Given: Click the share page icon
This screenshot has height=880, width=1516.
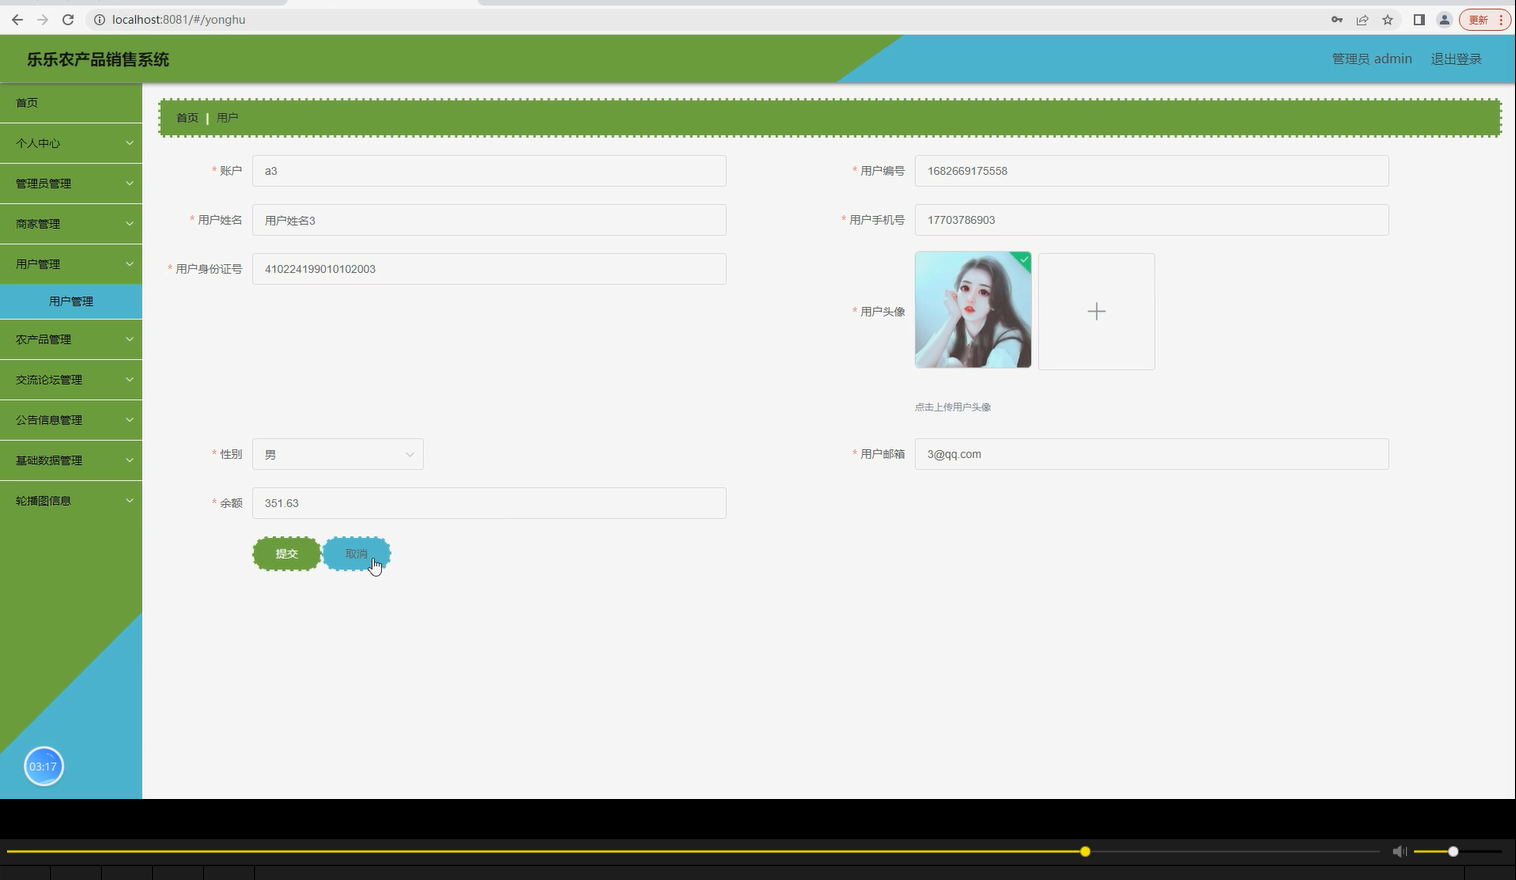Looking at the screenshot, I should pos(1362,19).
